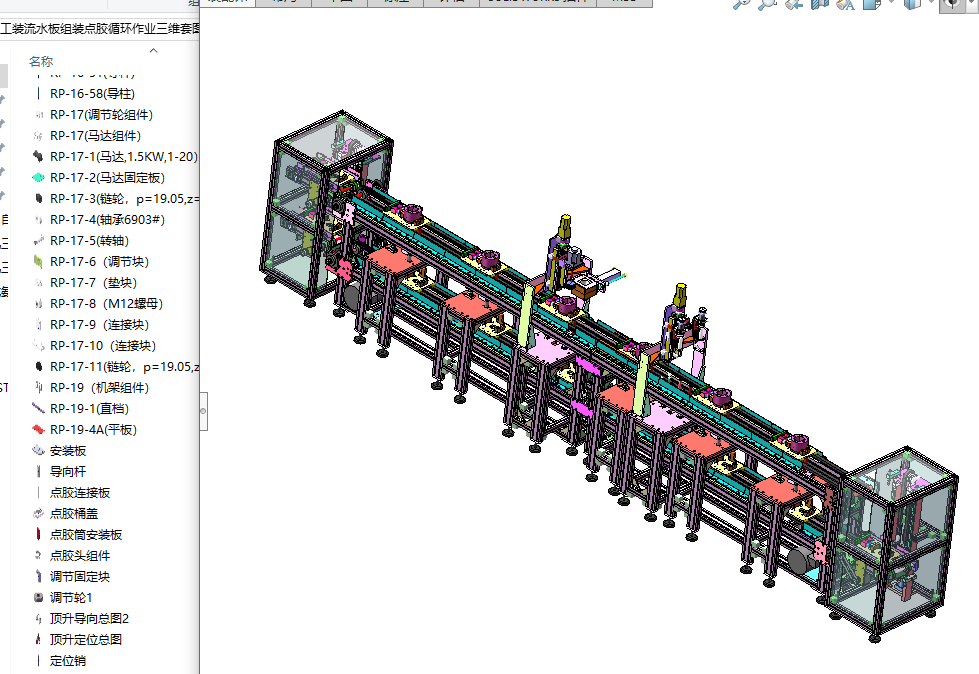
Task: Click the sort chevron above the name column
Action: [153, 50]
